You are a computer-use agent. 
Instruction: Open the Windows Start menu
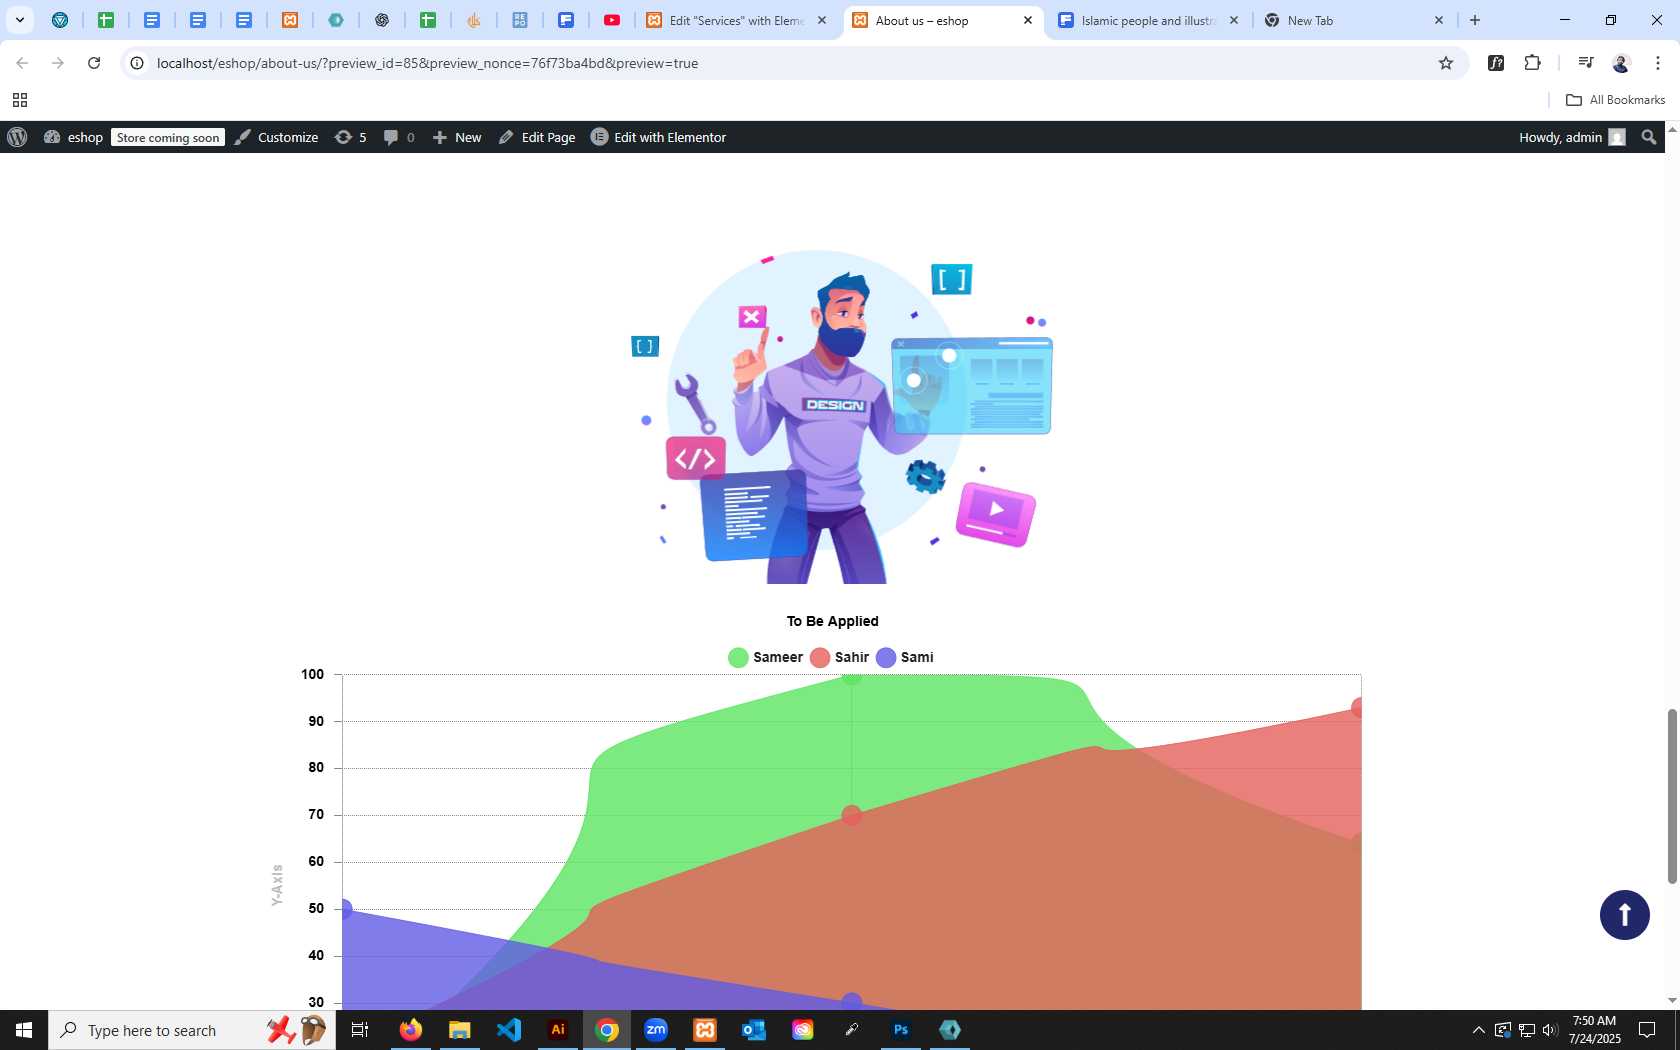(24, 1030)
